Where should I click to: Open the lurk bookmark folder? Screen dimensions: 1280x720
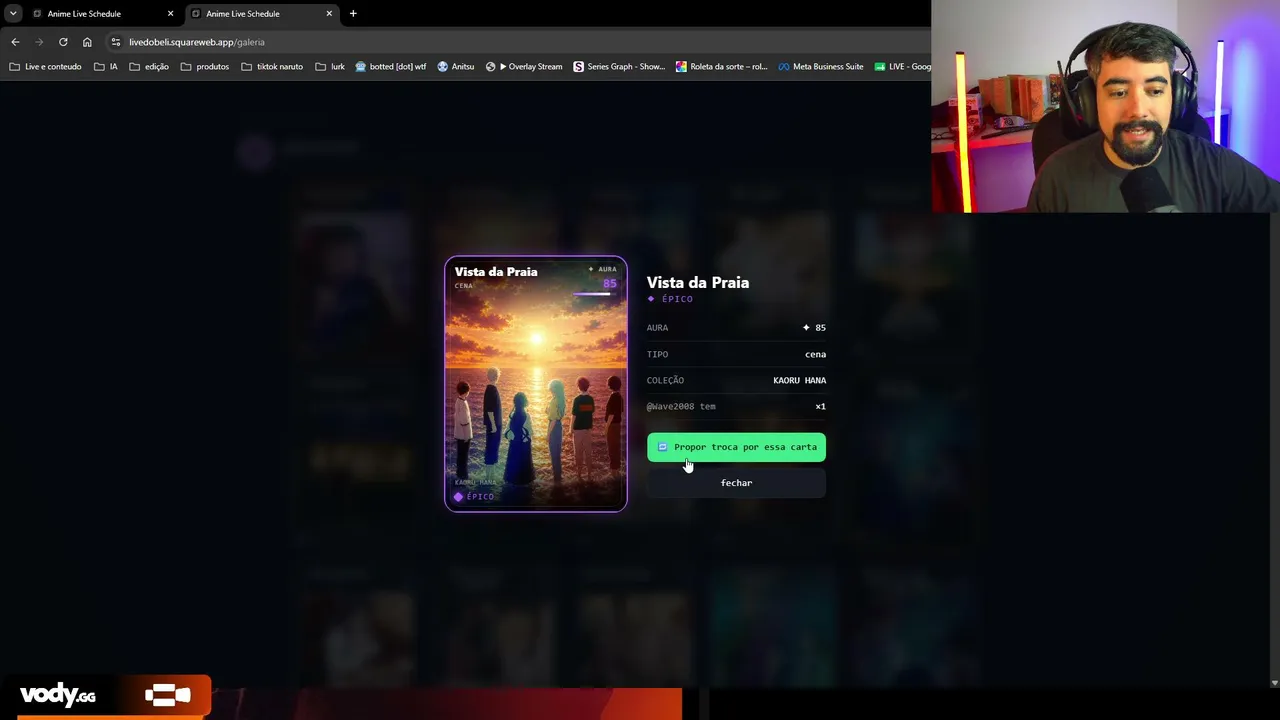coord(330,67)
